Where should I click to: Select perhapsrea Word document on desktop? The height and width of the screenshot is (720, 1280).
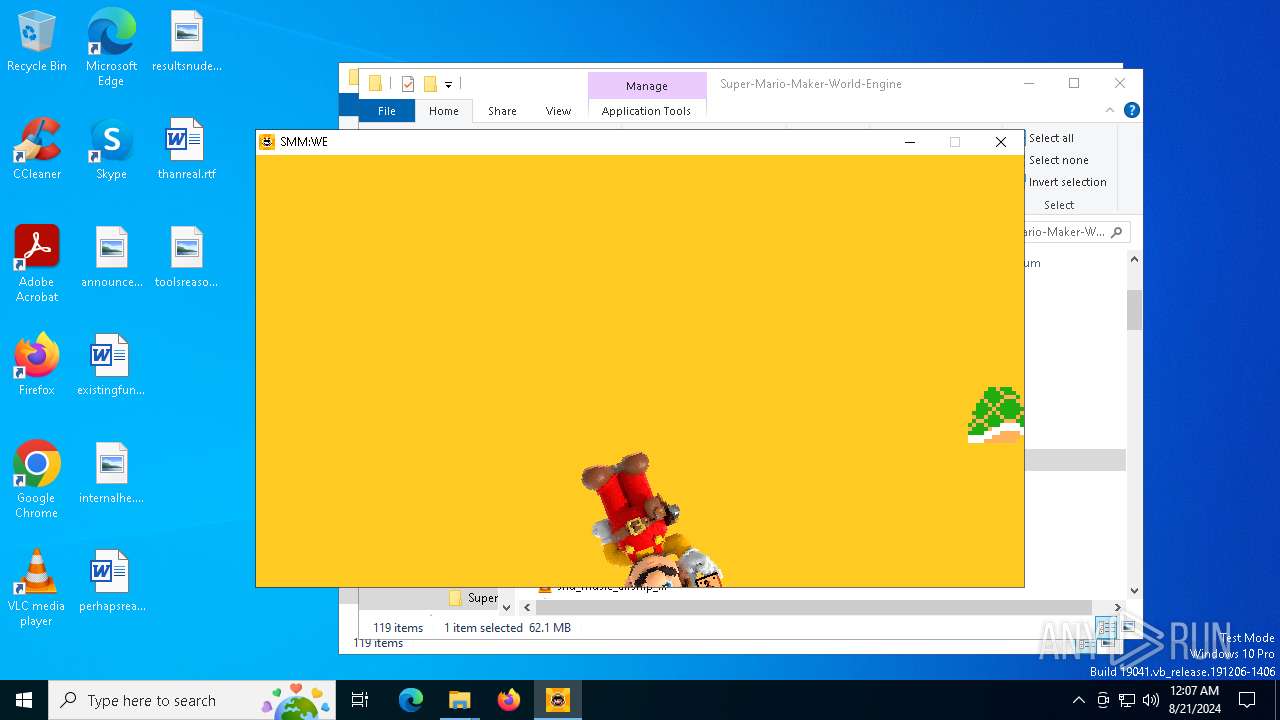(x=111, y=581)
